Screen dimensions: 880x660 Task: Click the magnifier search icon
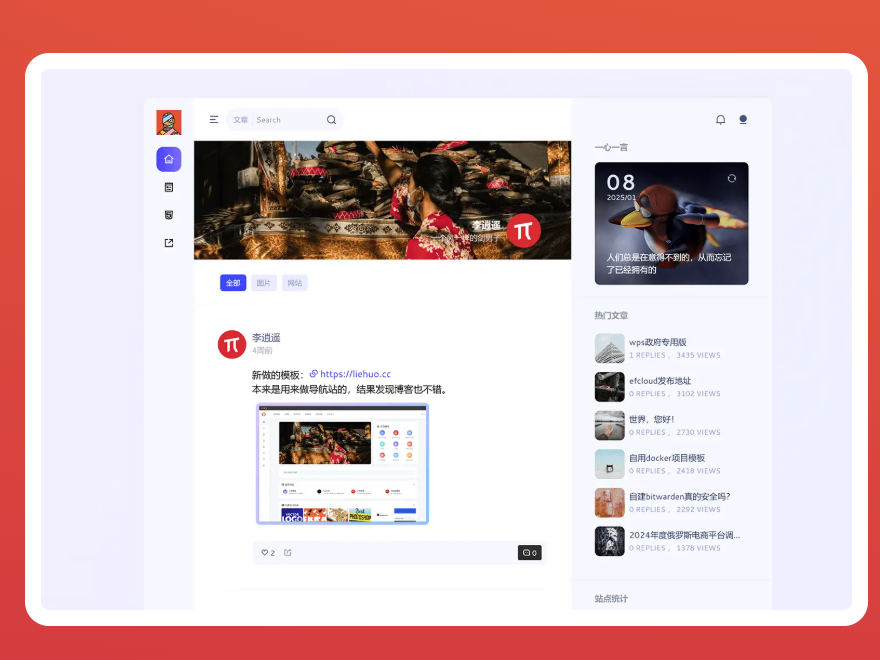pyautogui.click(x=331, y=120)
